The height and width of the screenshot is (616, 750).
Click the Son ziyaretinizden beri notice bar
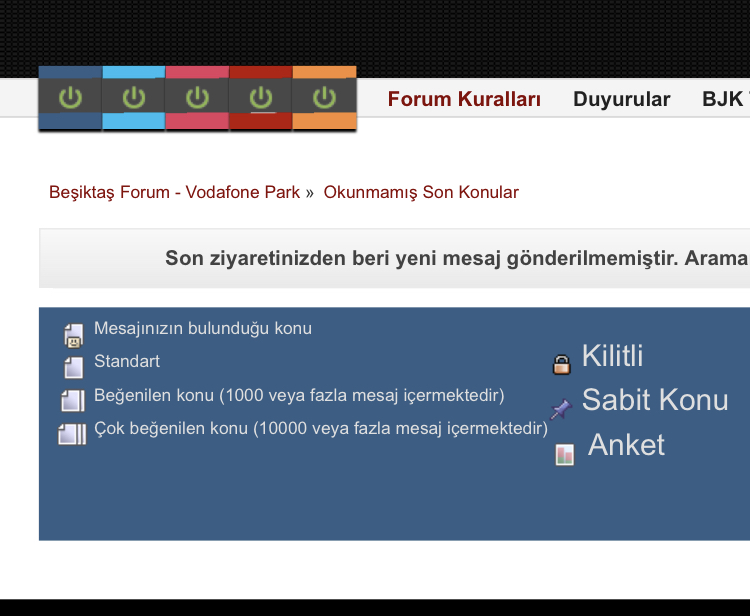456,258
